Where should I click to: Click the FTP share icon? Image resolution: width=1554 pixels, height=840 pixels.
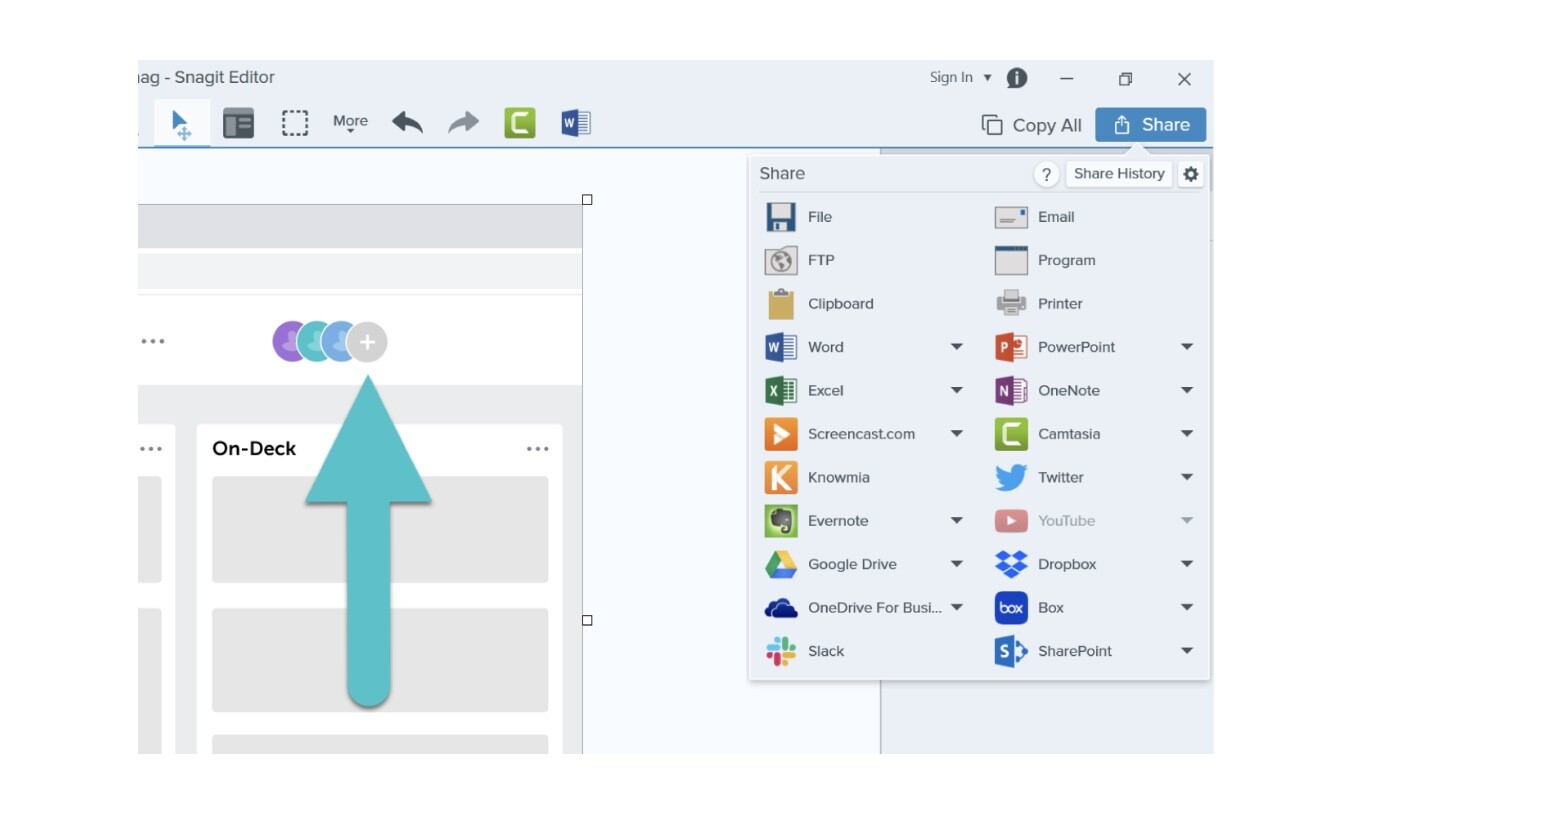(781, 260)
